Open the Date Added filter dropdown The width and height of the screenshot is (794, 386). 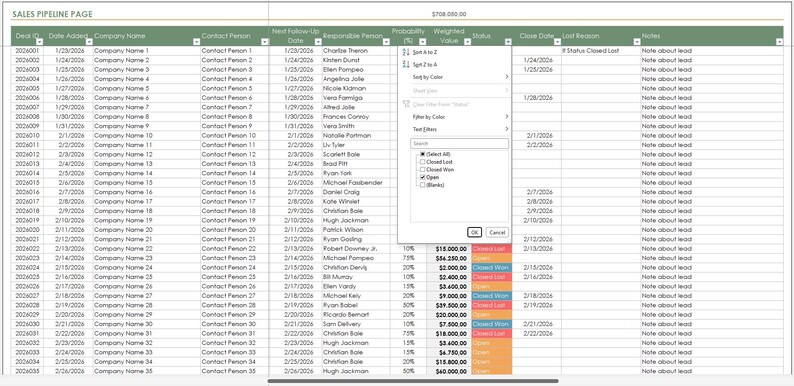pyautogui.click(x=89, y=42)
